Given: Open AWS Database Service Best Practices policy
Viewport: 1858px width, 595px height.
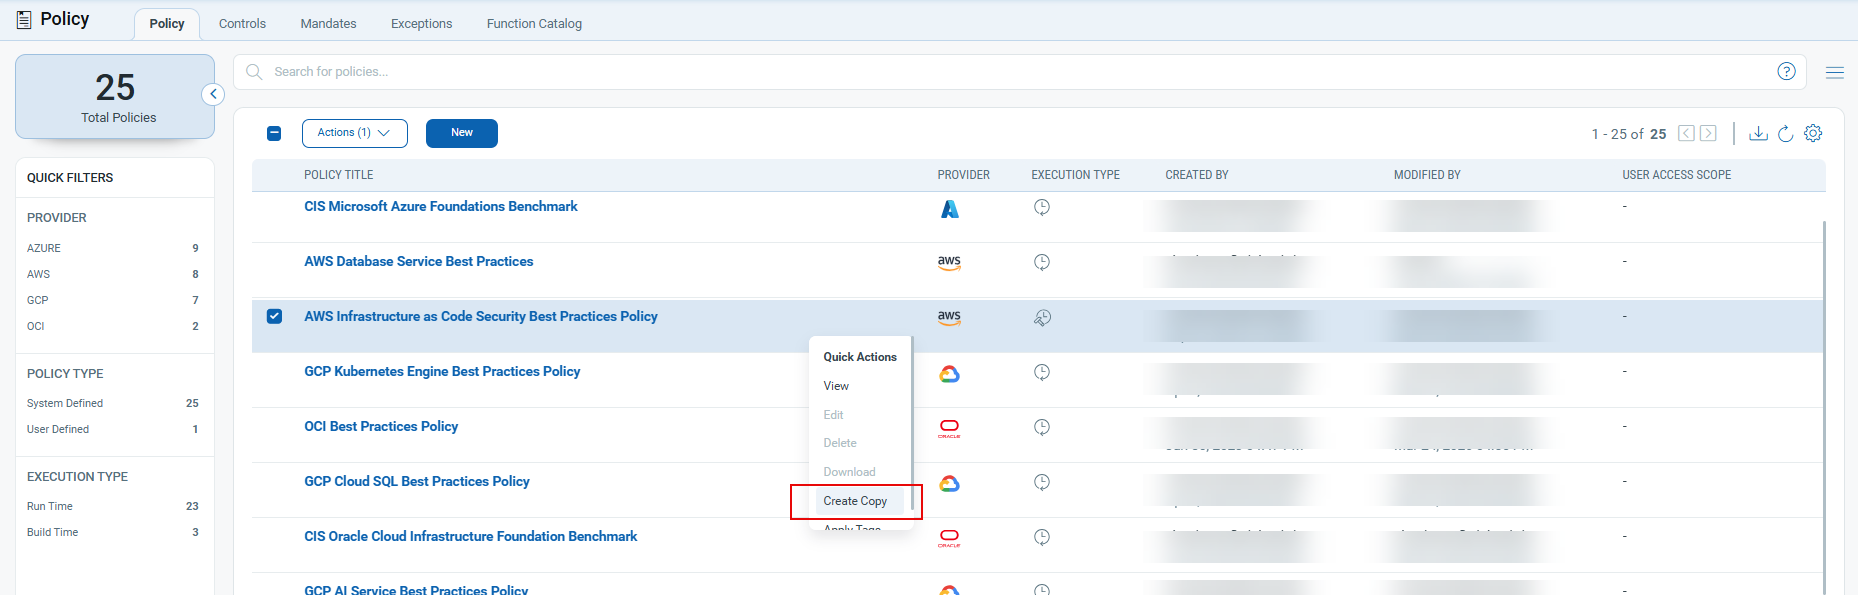Looking at the screenshot, I should pyautogui.click(x=419, y=261).
